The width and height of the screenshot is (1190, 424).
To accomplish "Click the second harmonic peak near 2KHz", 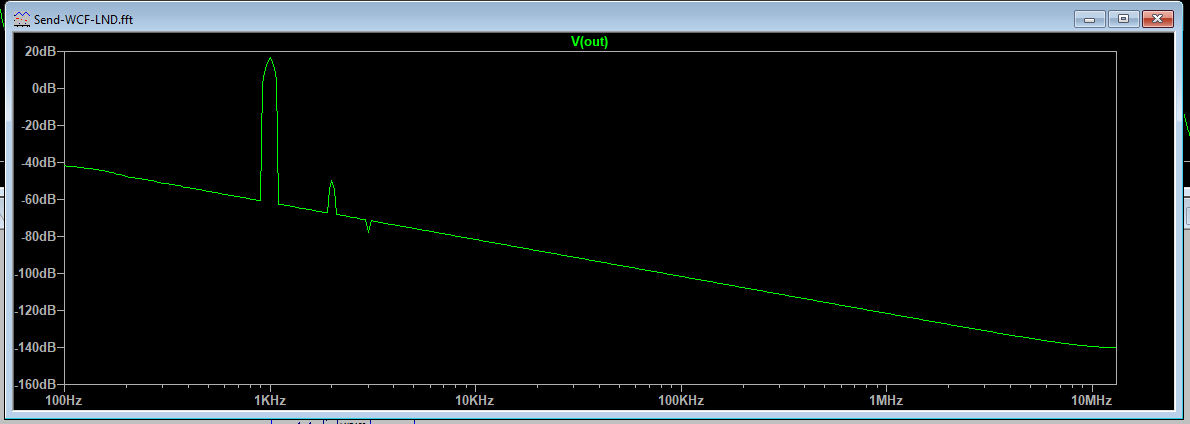I will (x=332, y=181).
